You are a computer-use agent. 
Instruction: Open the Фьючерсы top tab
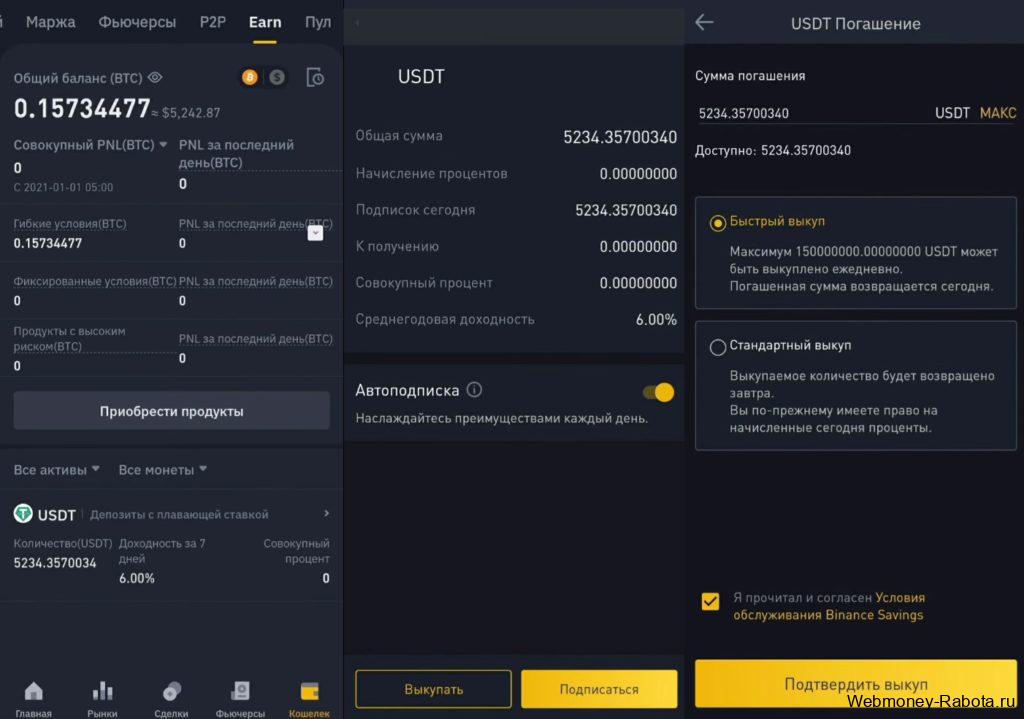137,22
